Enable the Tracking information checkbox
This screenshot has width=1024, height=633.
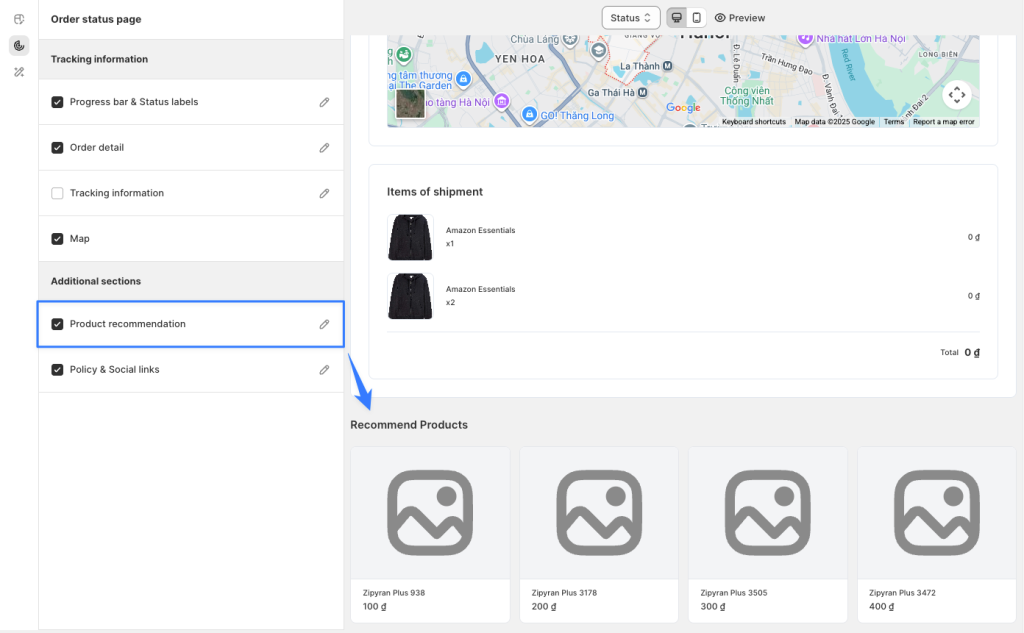click(x=57, y=193)
